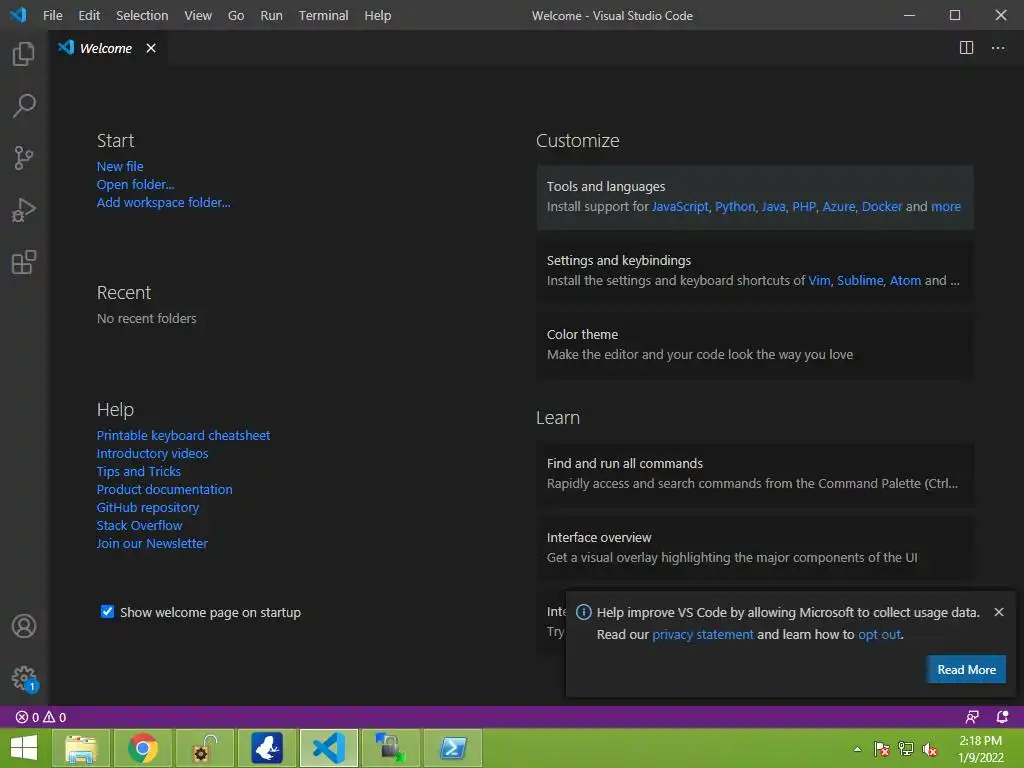Viewport: 1024px width, 768px height.
Task: Open the File menu
Action: pyautogui.click(x=52, y=15)
